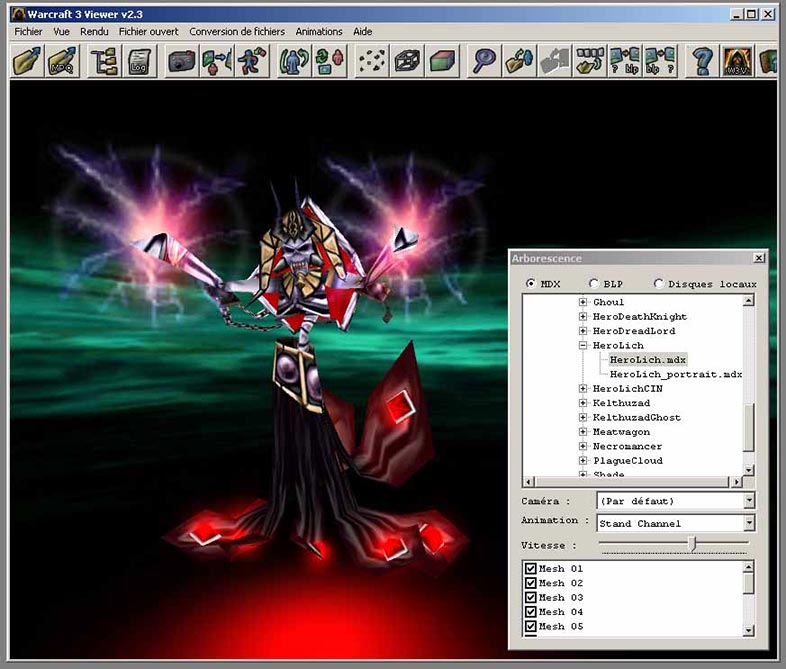Uncheck the Mesh 01 checkbox

(530, 569)
